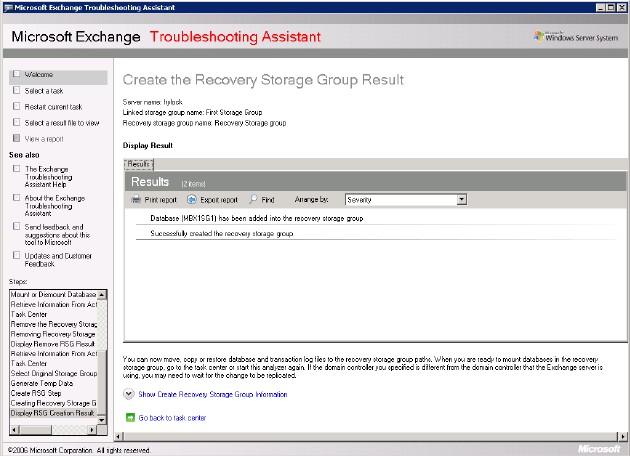630x456 pixels.
Task: Open the Welcome link in sidebar
Action: tap(39, 74)
